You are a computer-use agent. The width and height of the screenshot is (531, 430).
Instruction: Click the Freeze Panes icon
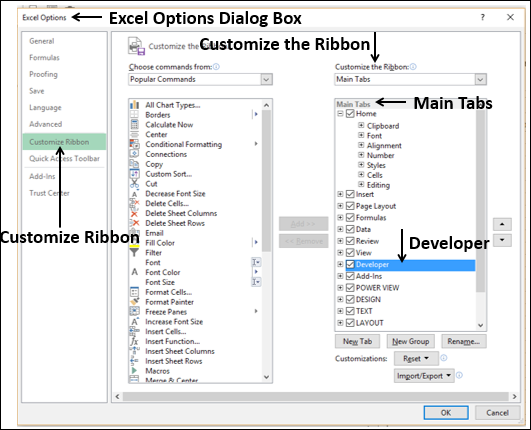pyautogui.click(x=134, y=311)
